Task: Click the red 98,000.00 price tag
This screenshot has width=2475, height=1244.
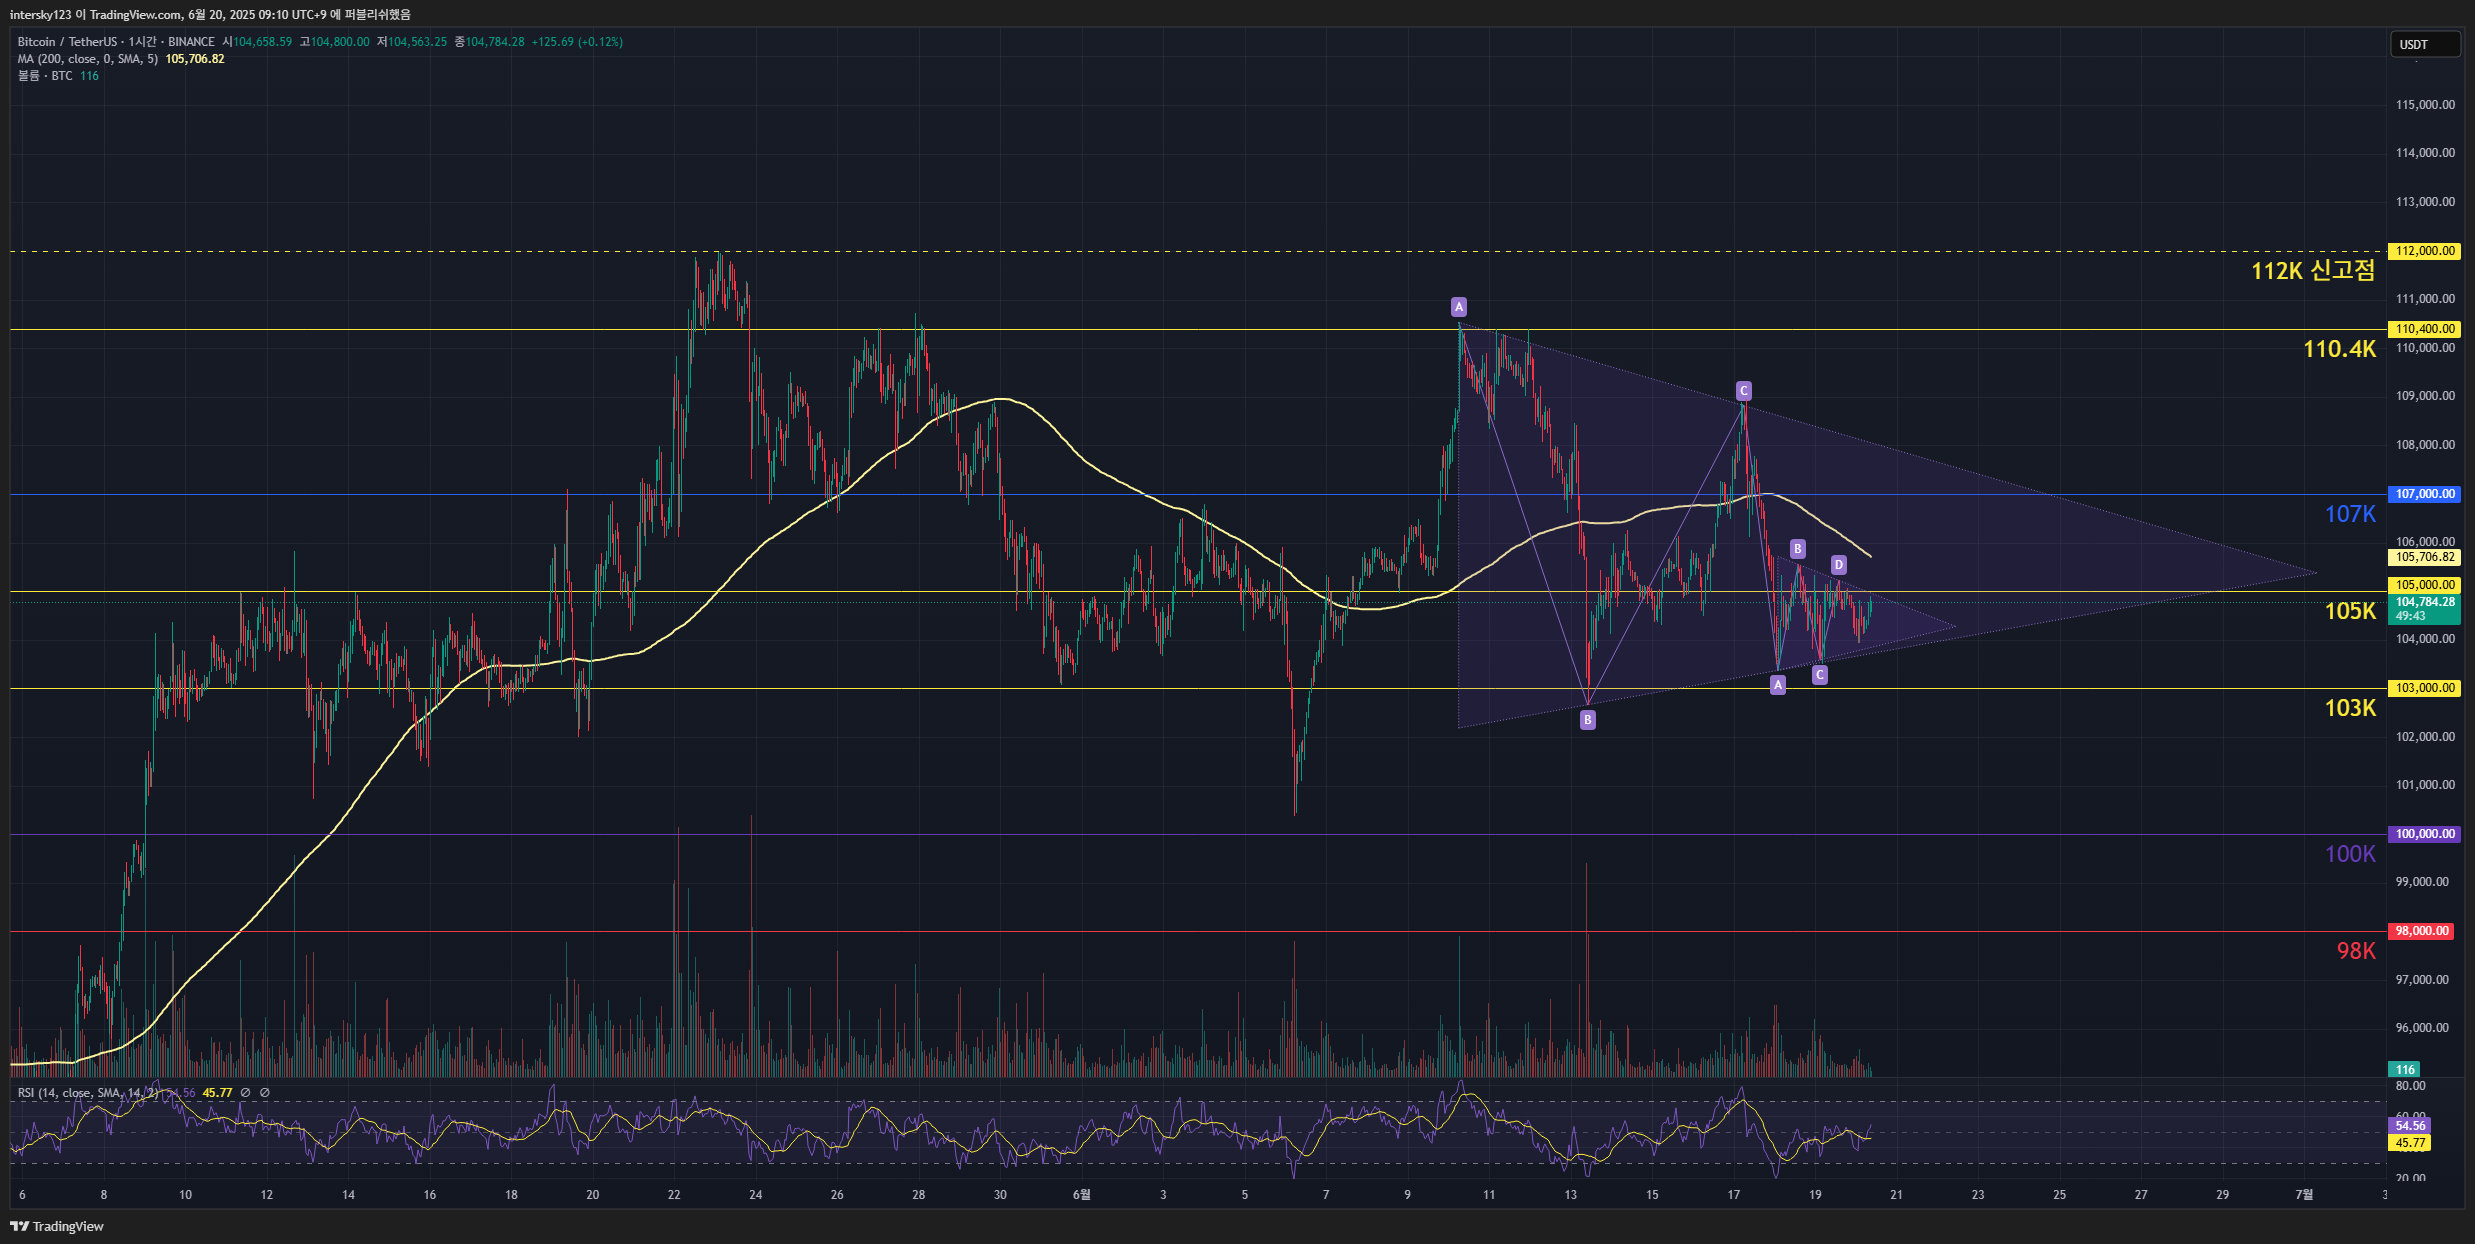Action: (2420, 931)
